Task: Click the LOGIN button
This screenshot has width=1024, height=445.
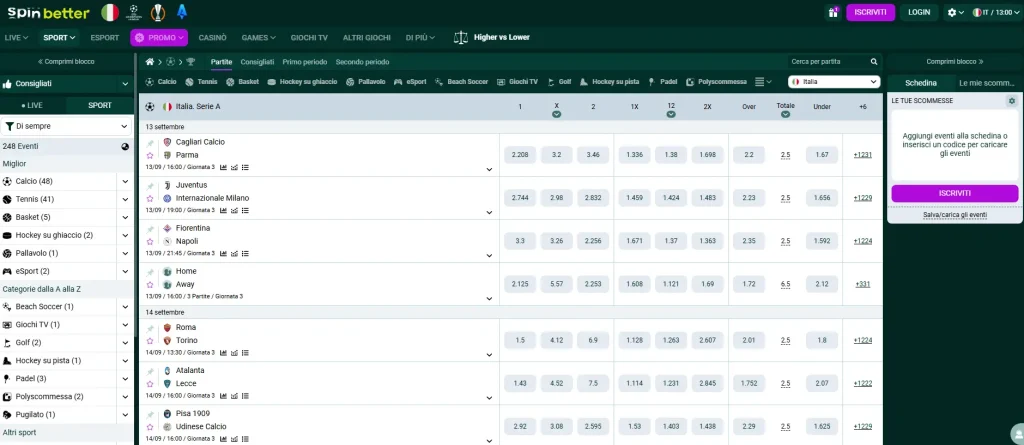Action: pos(919,12)
